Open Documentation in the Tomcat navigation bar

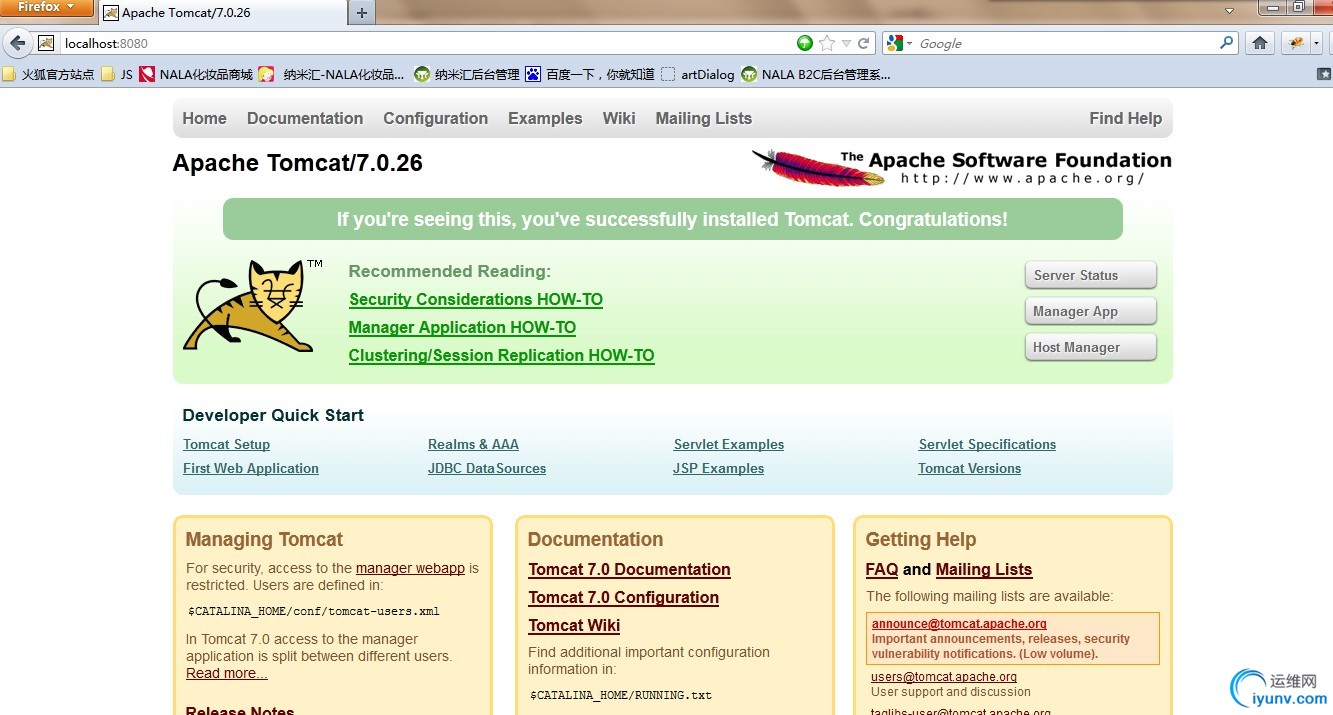click(305, 118)
